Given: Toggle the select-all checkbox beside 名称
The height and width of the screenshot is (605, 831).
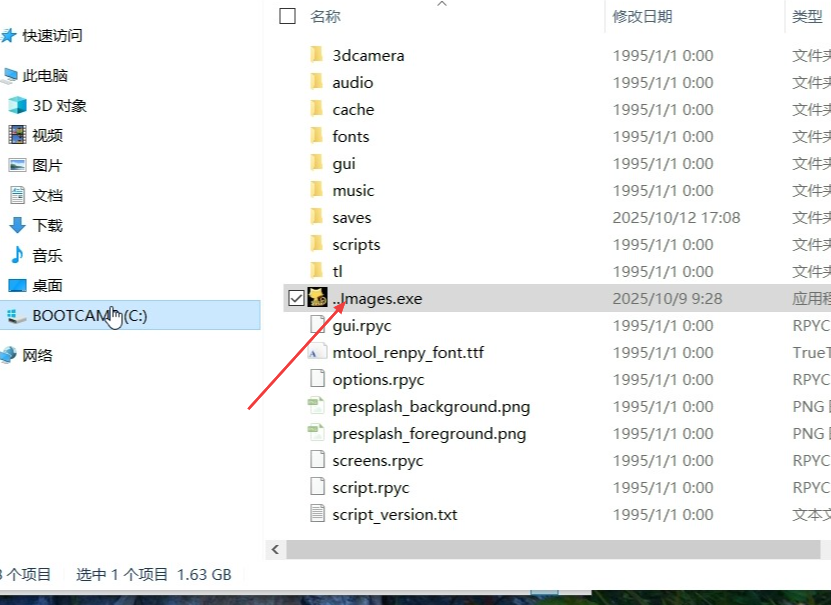Looking at the screenshot, I should [288, 16].
